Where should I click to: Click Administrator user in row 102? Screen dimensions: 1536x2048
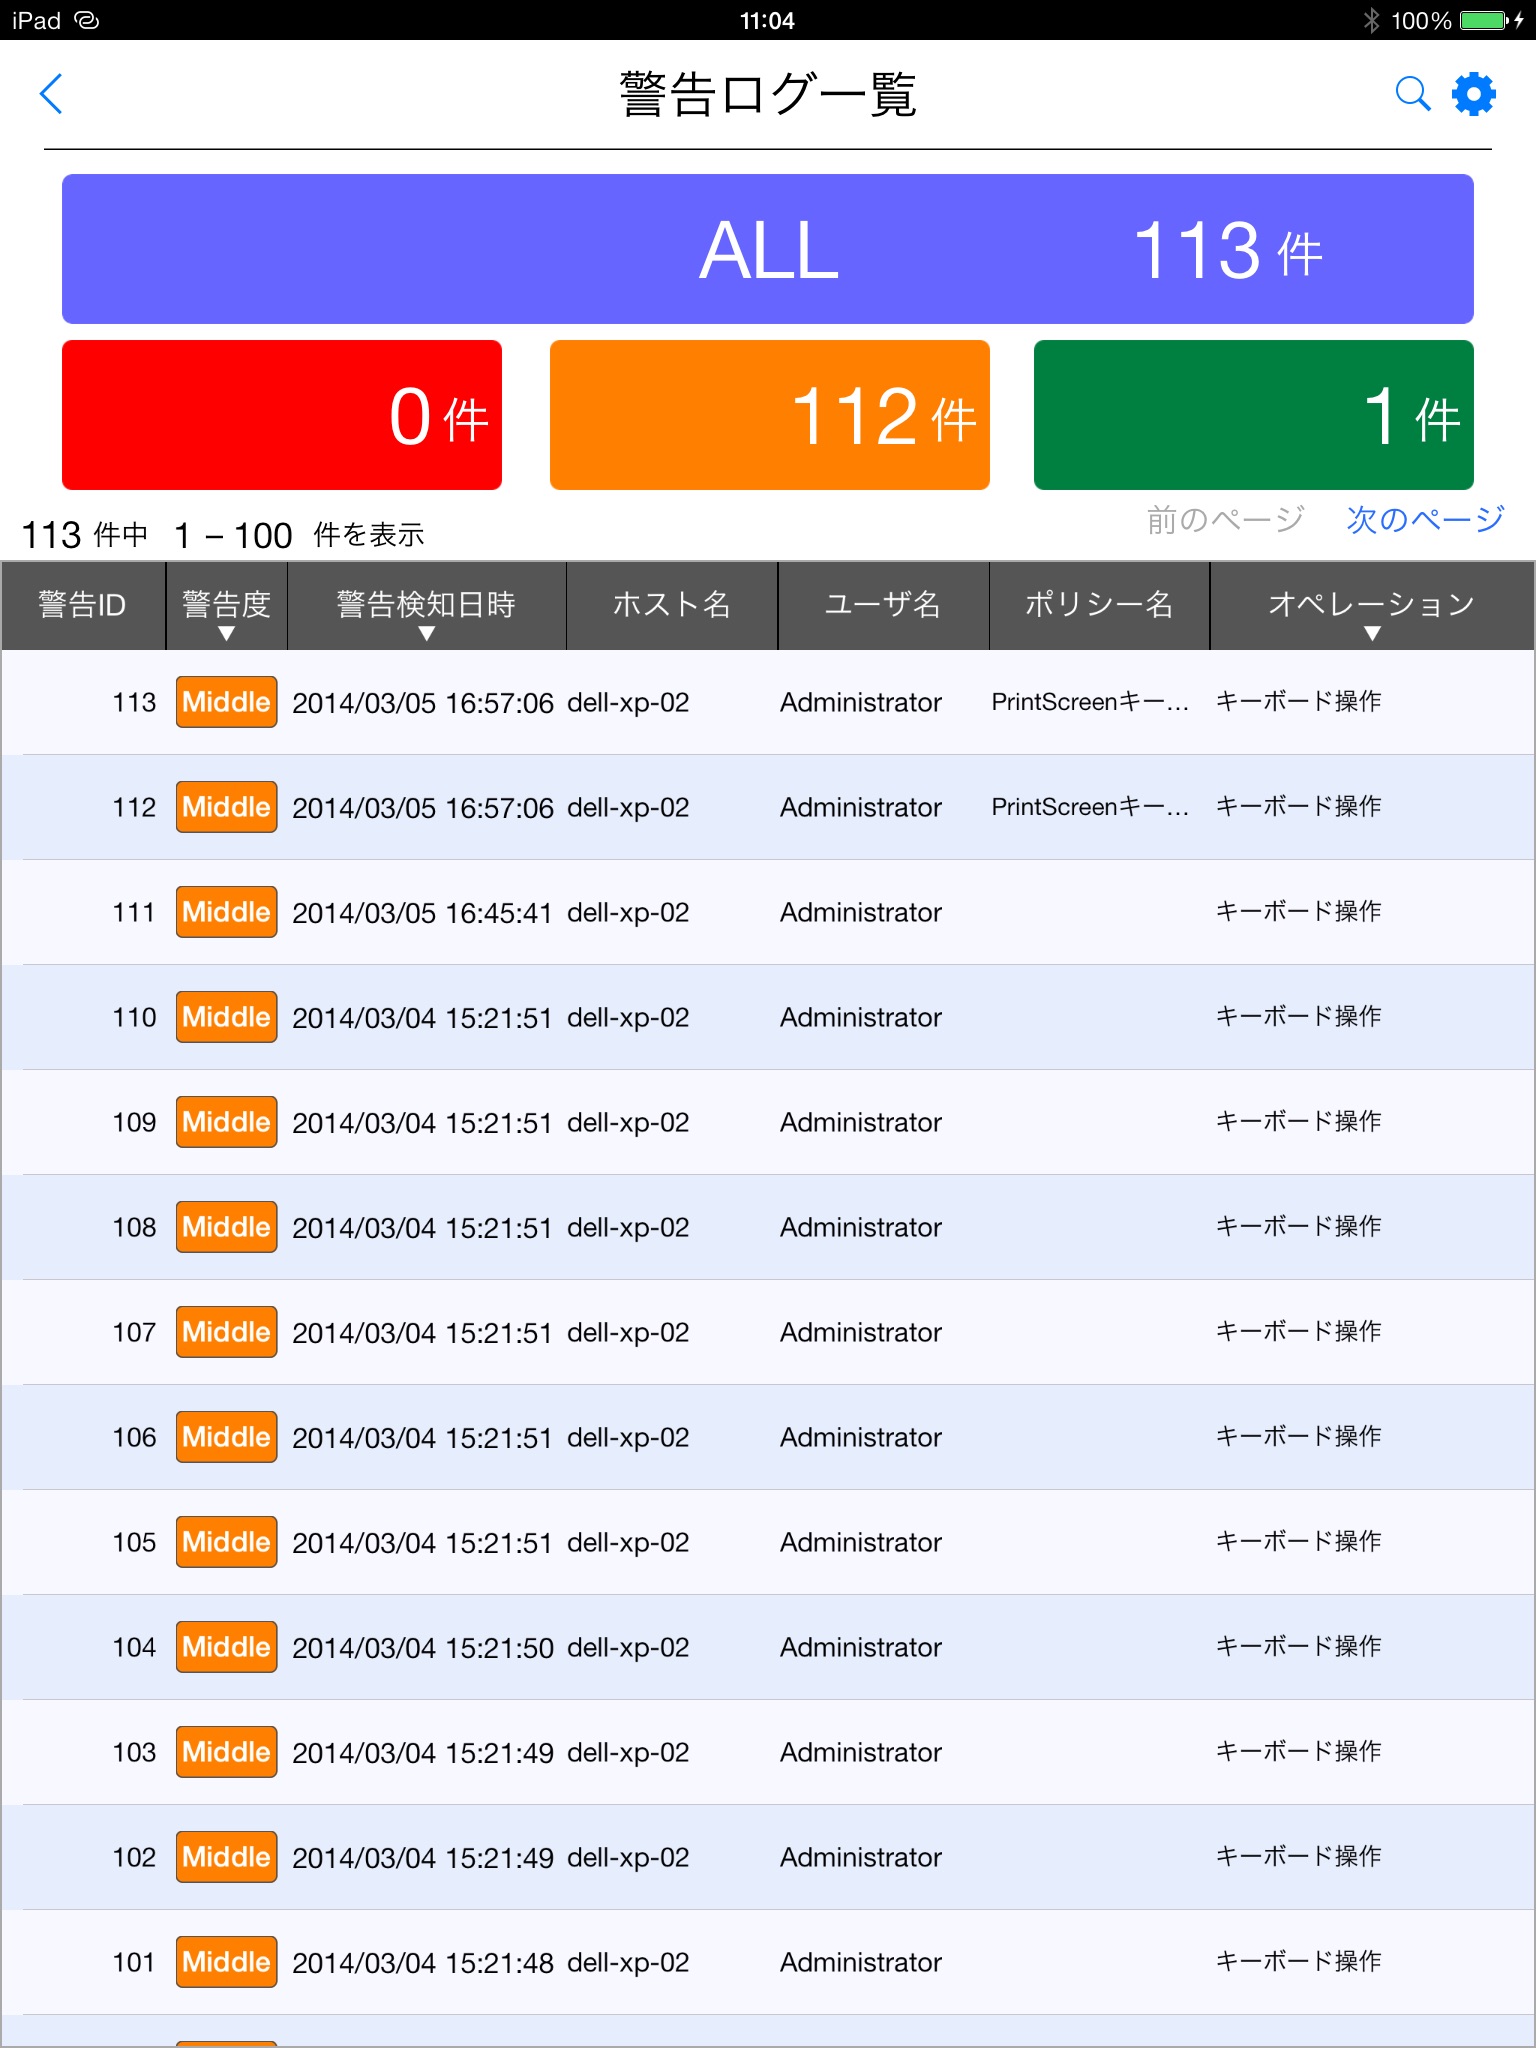click(861, 1858)
